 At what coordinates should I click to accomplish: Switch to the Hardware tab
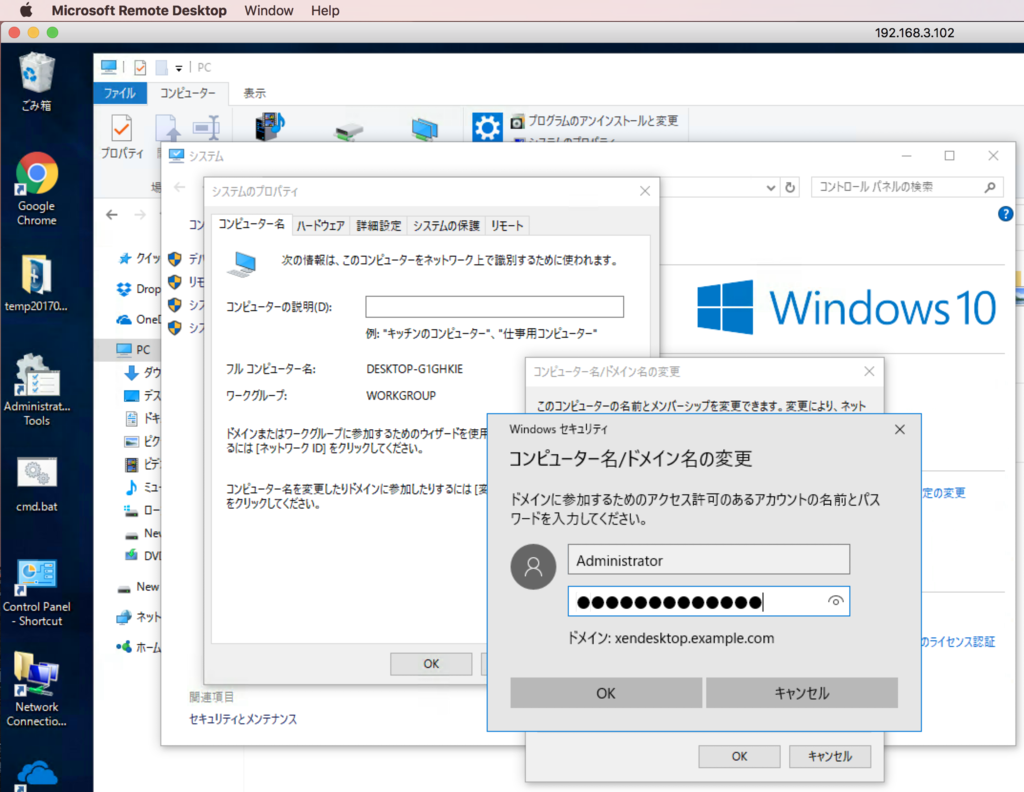click(x=321, y=226)
